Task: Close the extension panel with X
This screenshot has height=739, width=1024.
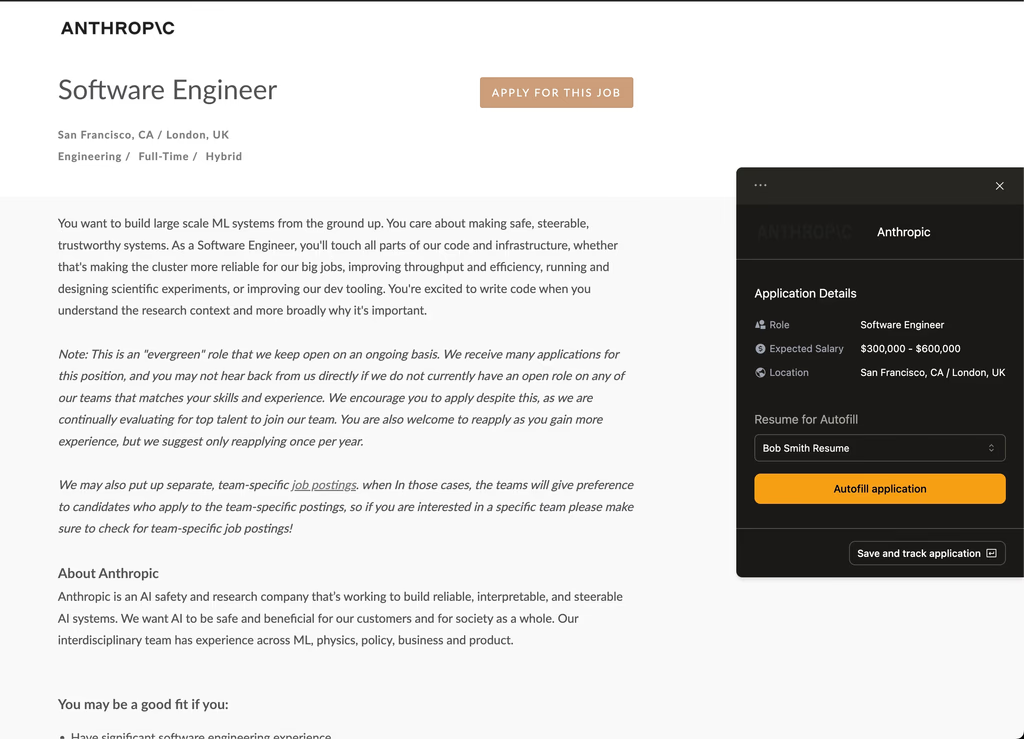Action: pyautogui.click(x=999, y=186)
